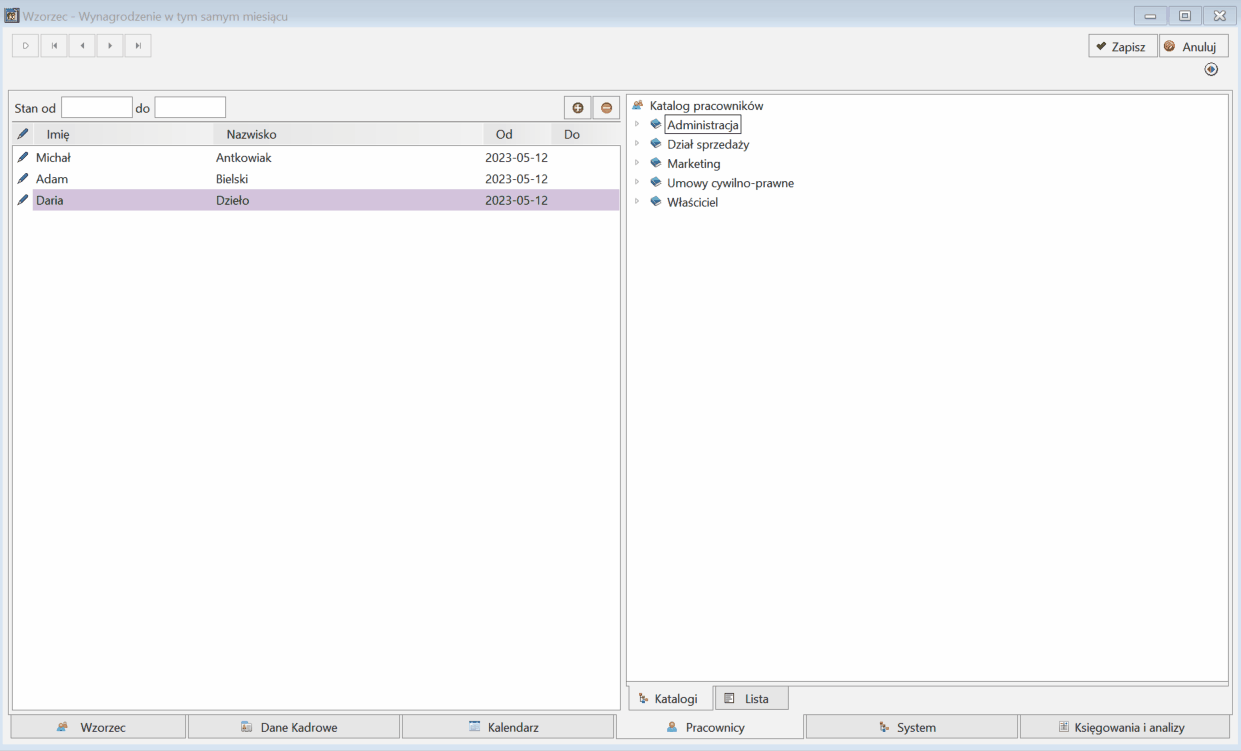
Task: Go to first record navigation icon
Action: (x=54, y=45)
